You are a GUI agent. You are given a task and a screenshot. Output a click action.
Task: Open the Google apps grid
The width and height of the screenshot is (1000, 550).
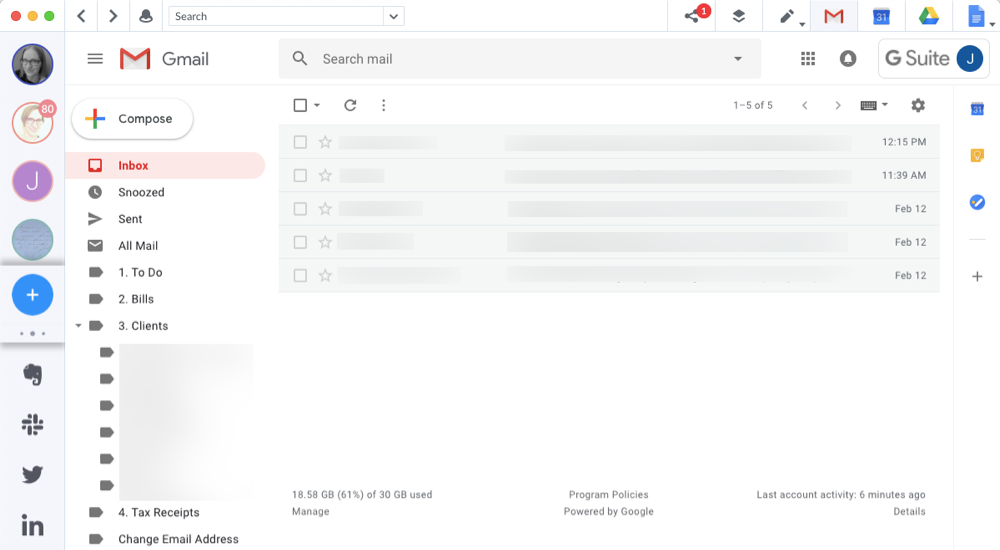[808, 59]
